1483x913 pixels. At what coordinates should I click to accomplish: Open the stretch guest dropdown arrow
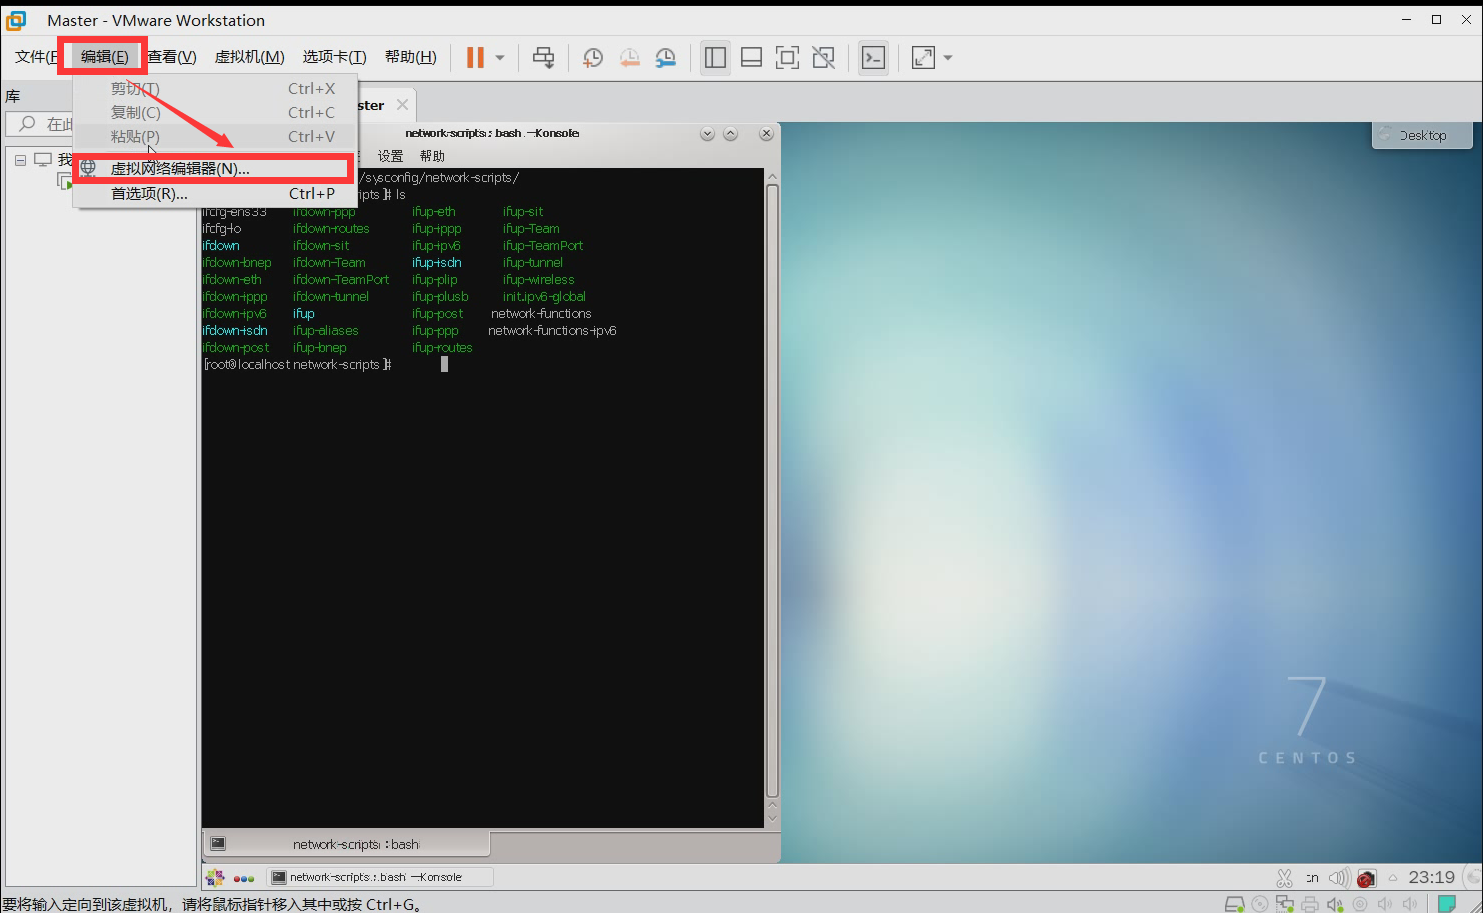pos(948,58)
